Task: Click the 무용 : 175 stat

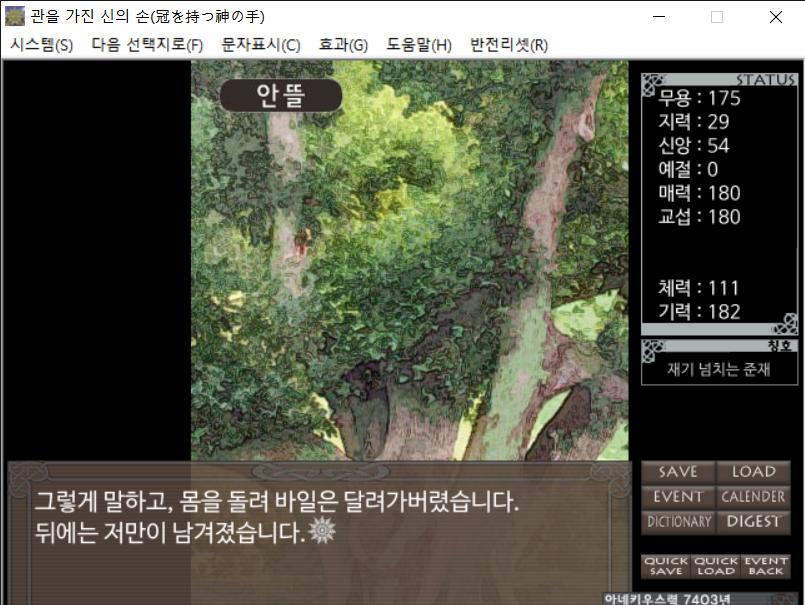Action: pyautogui.click(x=699, y=98)
